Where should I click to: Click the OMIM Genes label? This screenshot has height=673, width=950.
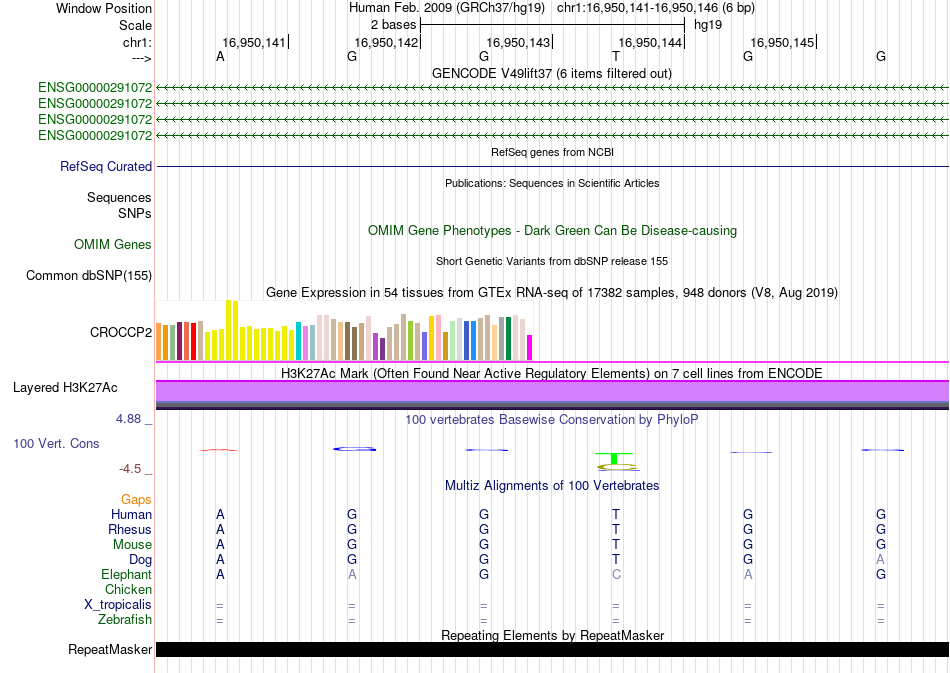pyautogui.click(x=113, y=244)
